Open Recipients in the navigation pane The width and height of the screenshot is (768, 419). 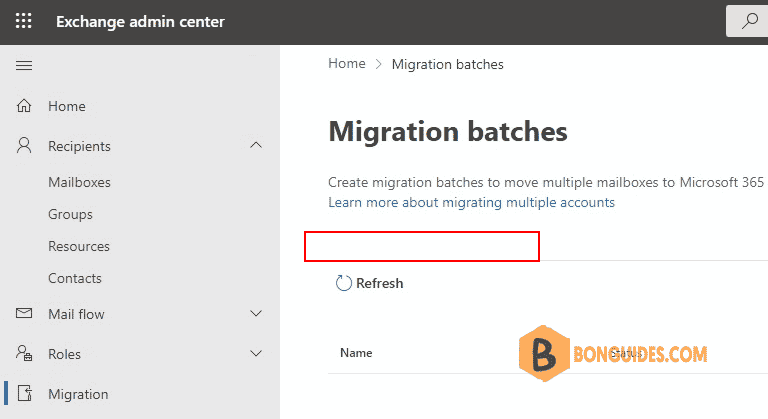coord(79,146)
